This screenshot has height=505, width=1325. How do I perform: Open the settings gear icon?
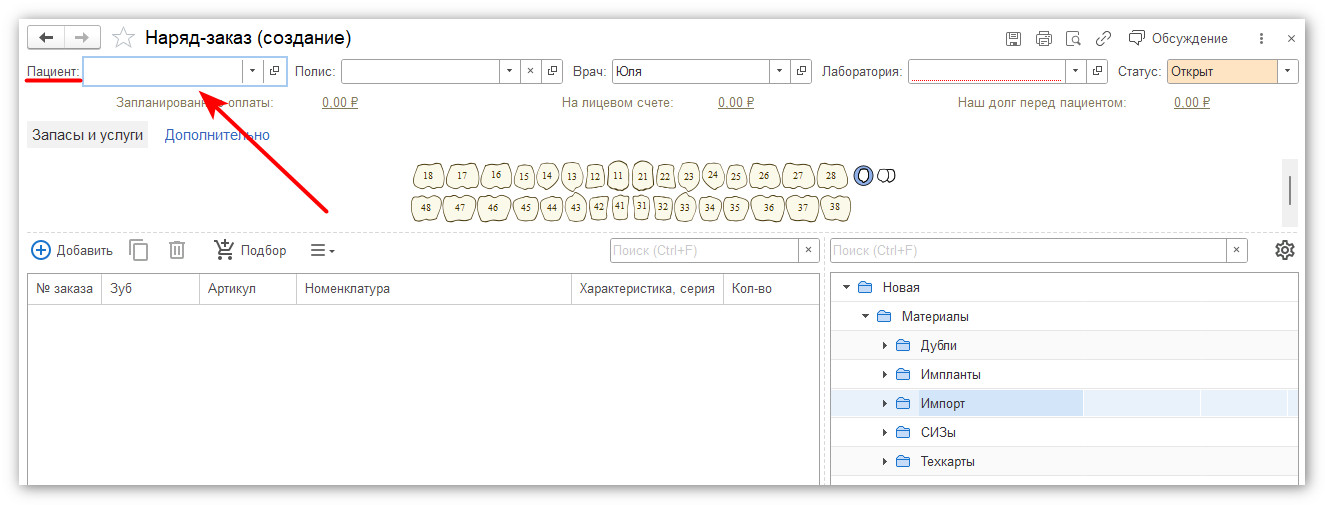pyautogui.click(x=1285, y=250)
